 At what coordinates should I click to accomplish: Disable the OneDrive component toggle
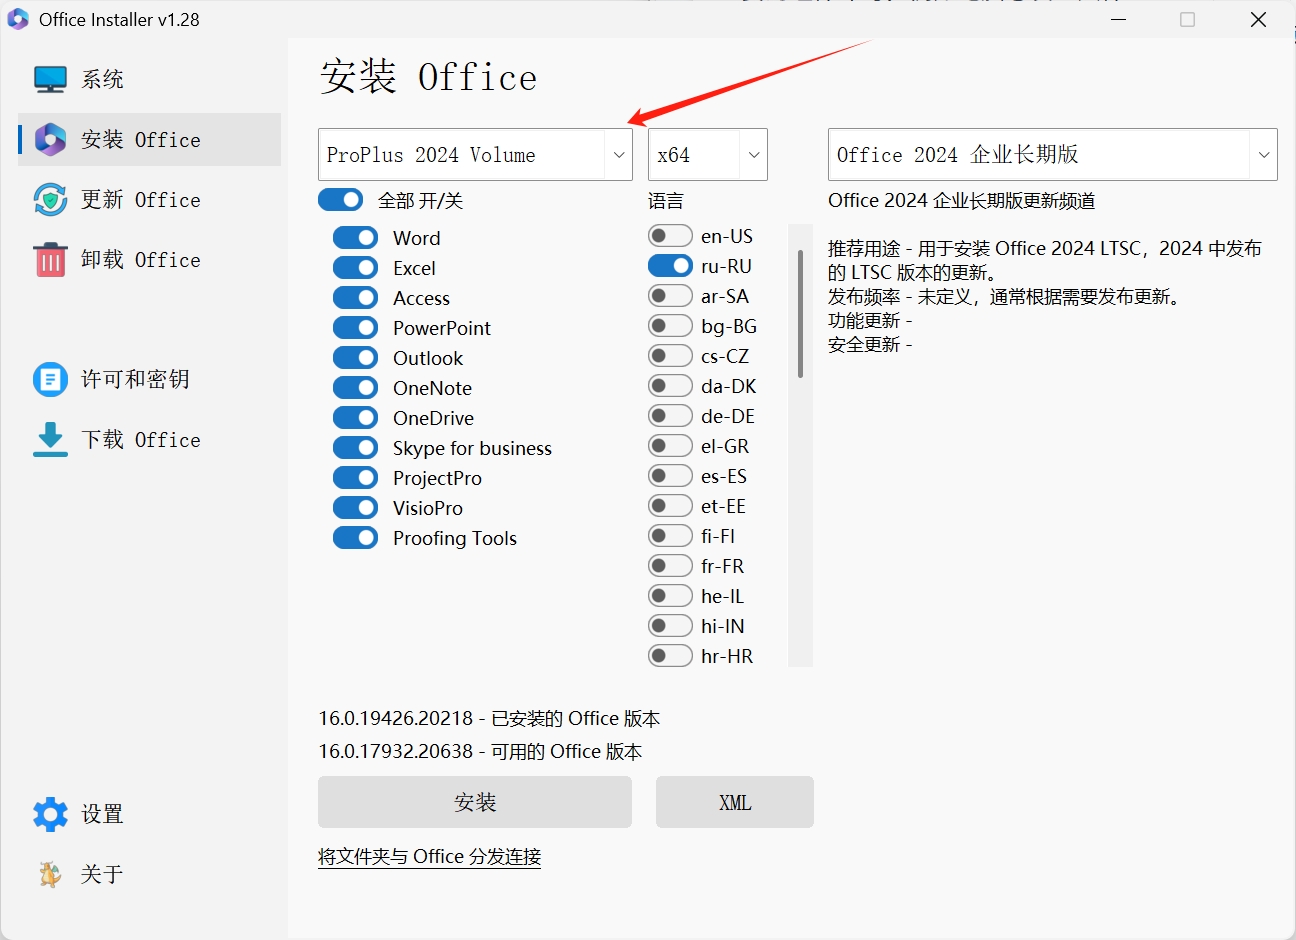tap(355, 417)
